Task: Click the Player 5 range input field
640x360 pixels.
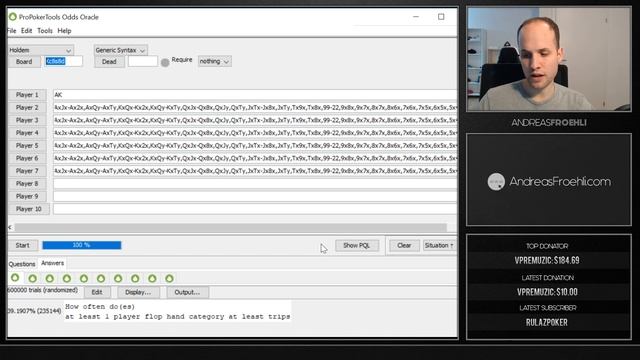Action: (x=255, y=145)
